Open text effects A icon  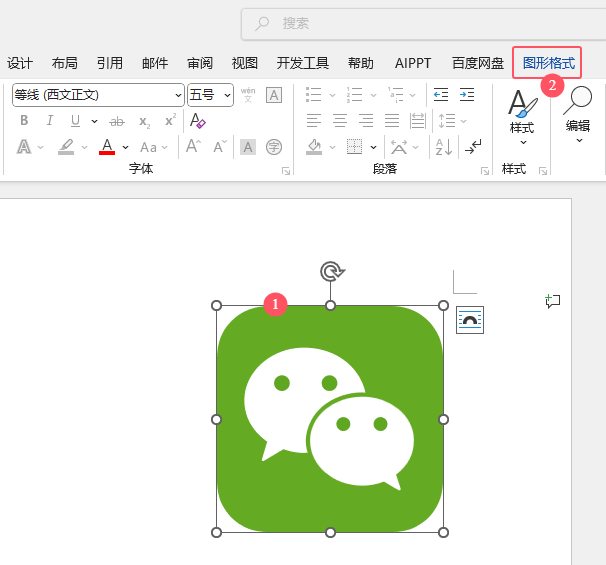click(x=24, y=147)
